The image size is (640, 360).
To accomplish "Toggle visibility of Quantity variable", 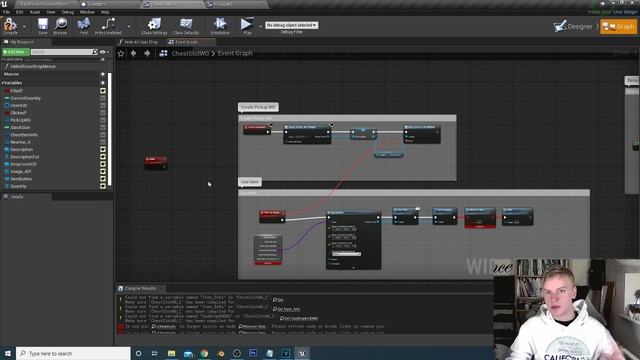I will click(103, 186).
